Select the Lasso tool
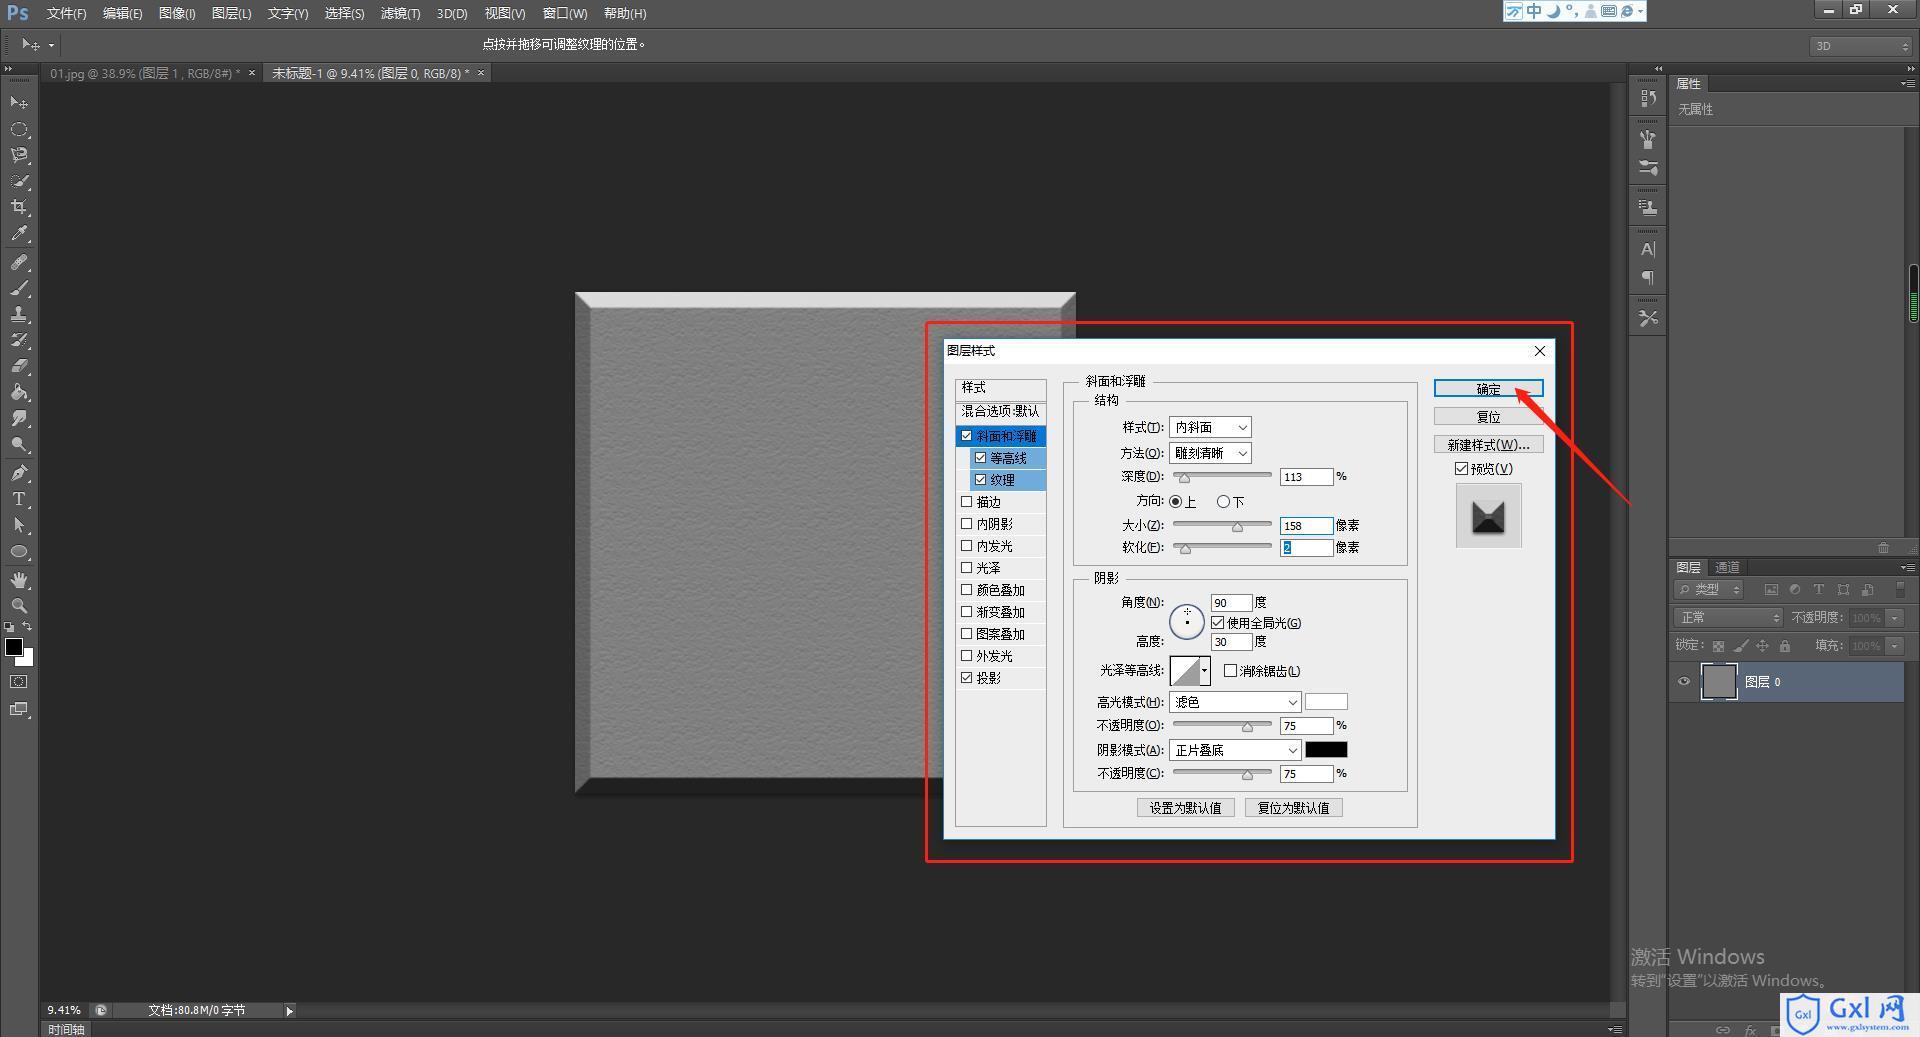 [19, 155]
